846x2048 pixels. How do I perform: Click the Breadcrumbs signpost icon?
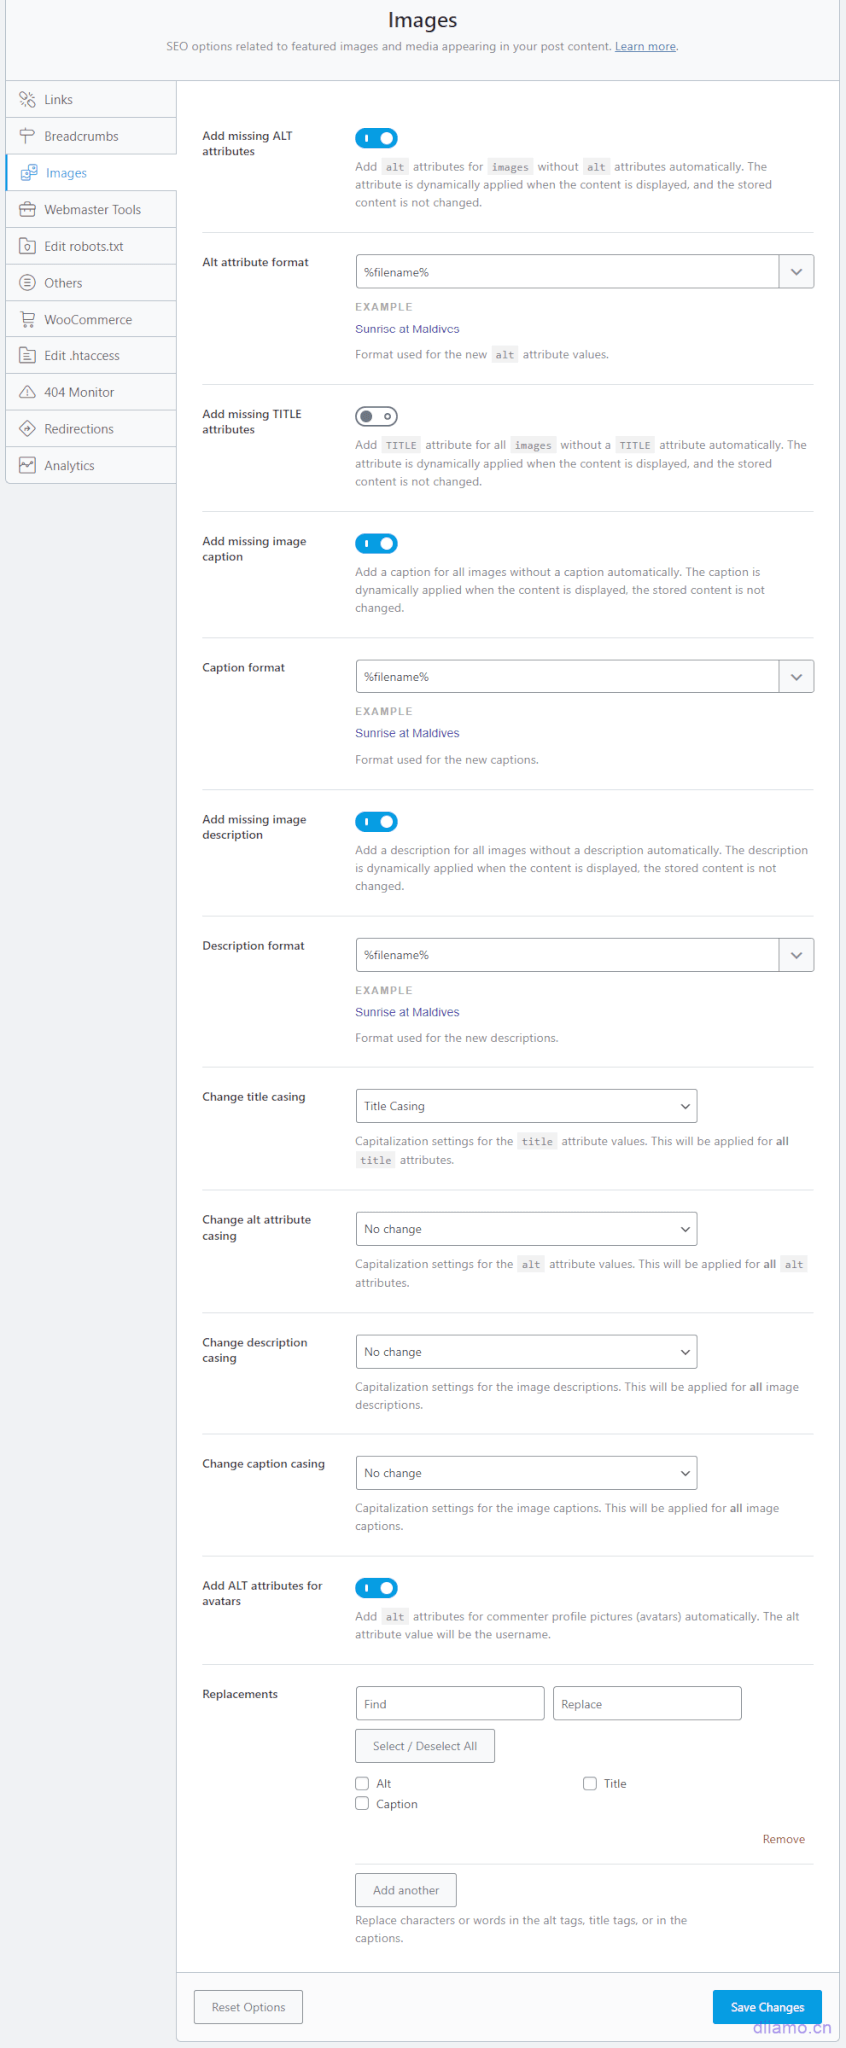27,136
